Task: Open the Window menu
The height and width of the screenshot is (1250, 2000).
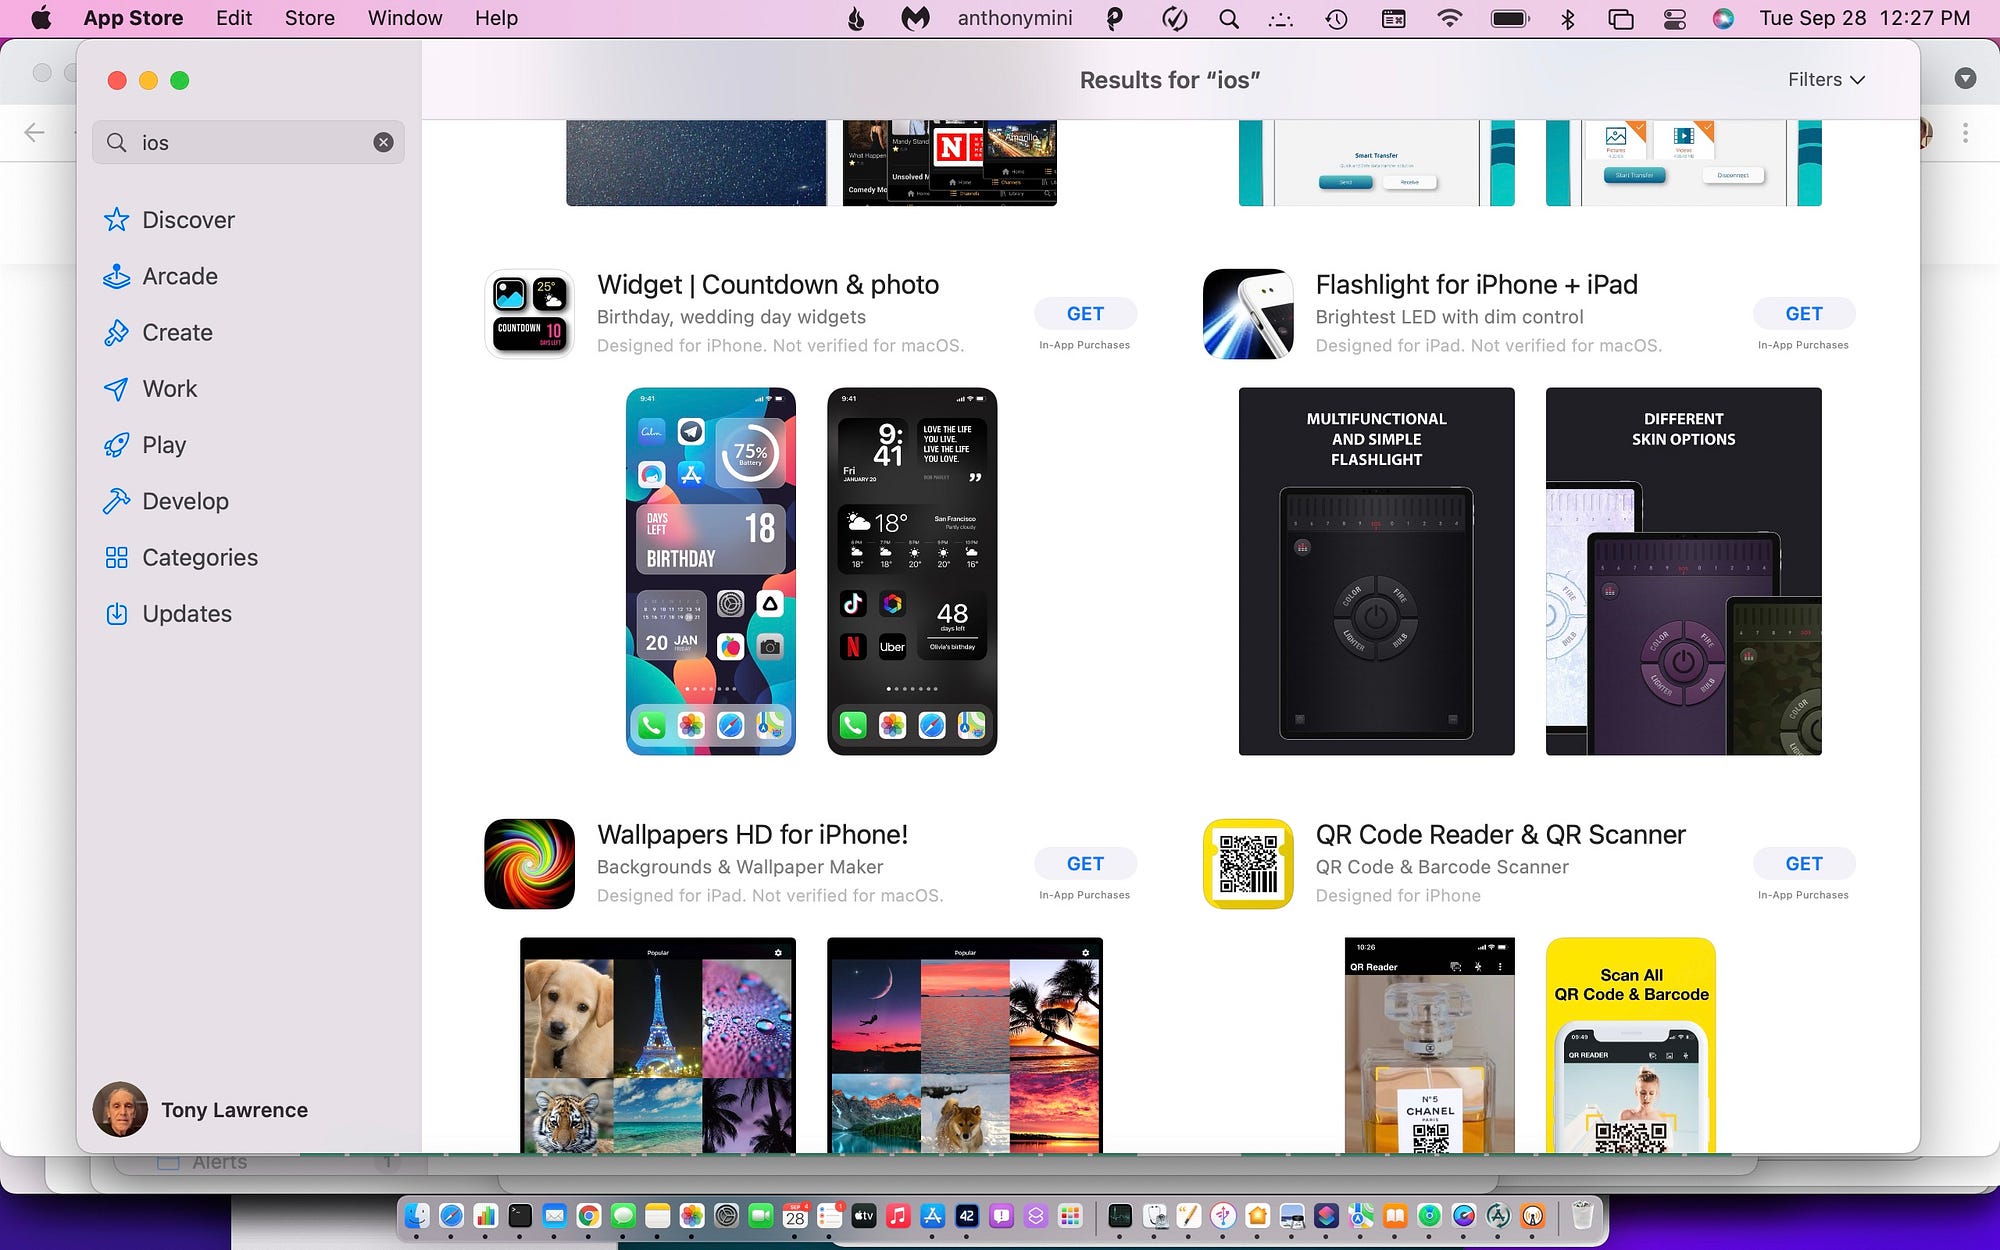Action: tap(404, 18)
